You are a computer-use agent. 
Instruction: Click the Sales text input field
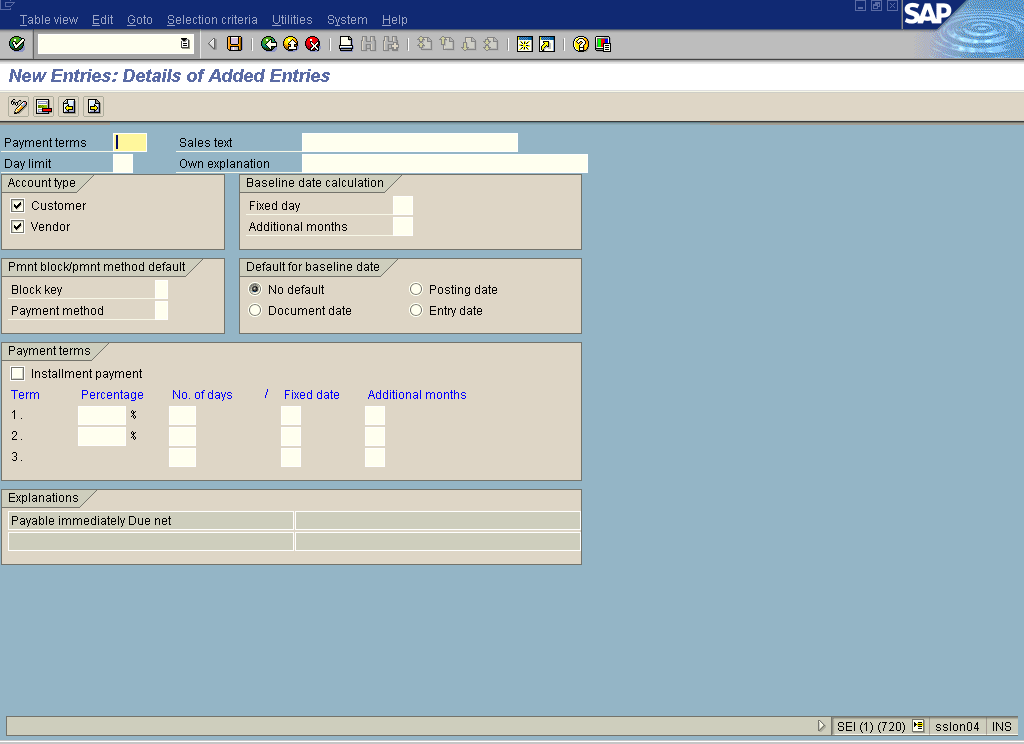pos(409,143)
